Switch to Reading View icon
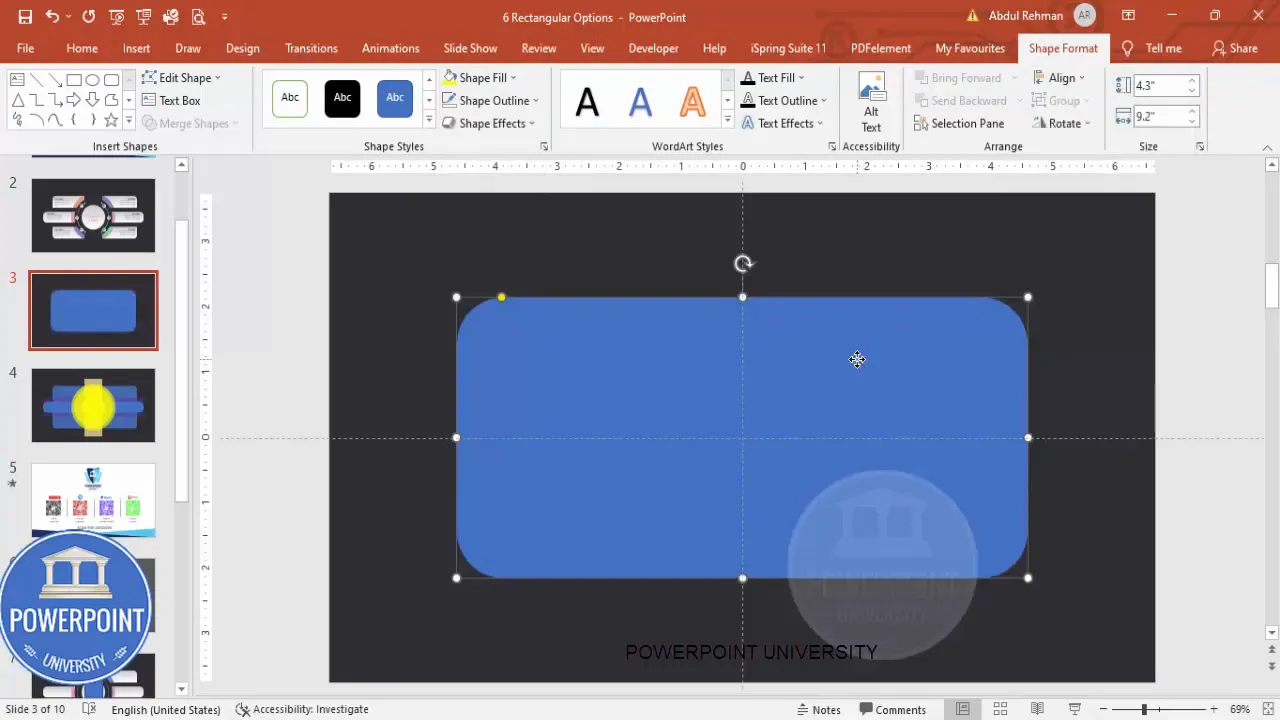This screenshot has width=1280, height=720. [x=1037, y=709]
